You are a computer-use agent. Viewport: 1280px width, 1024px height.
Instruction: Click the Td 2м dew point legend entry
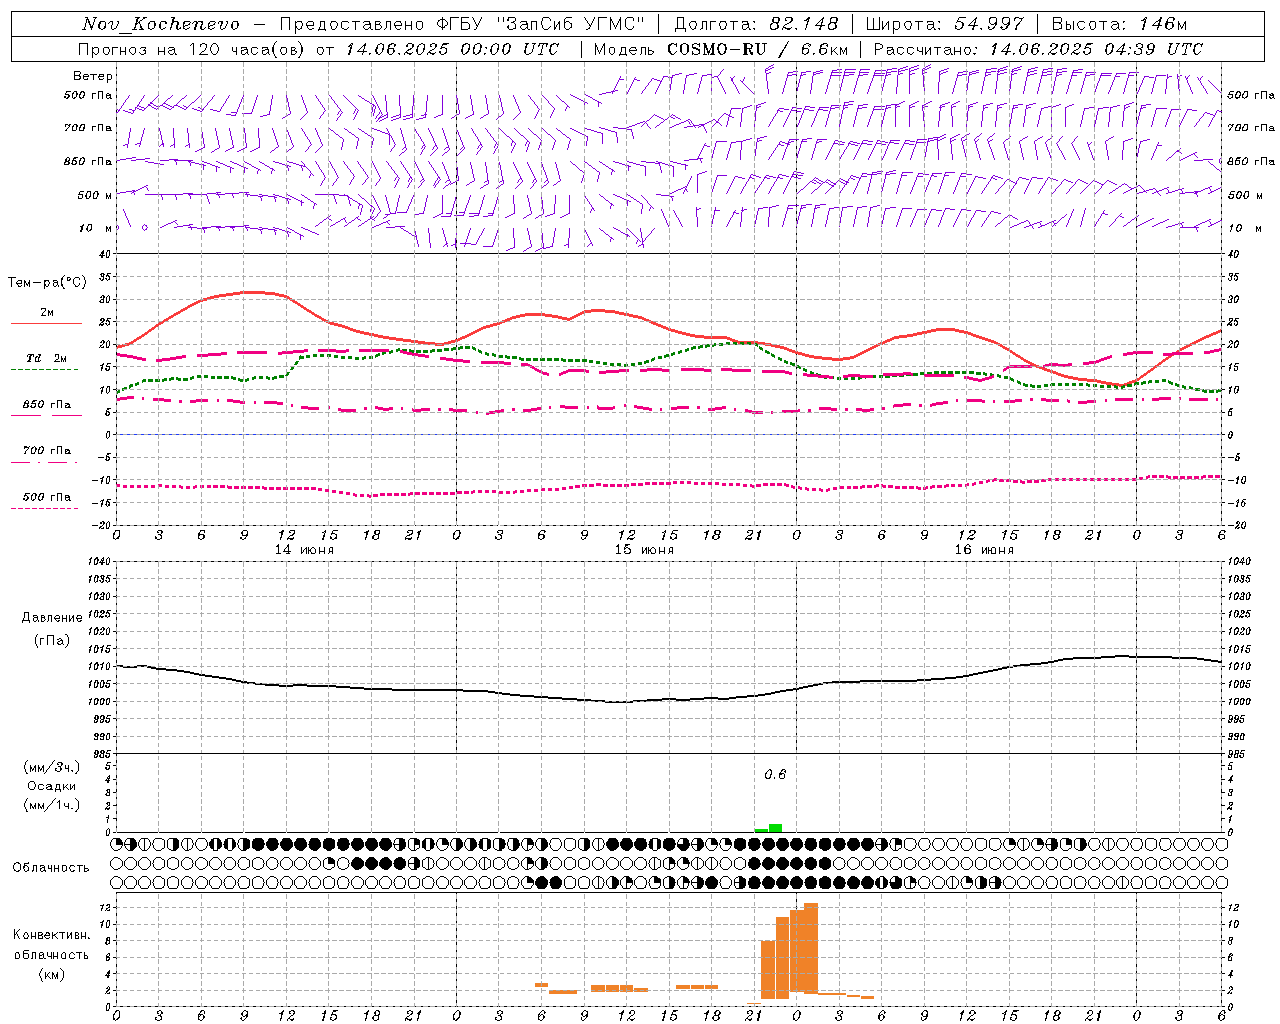(46, 358)
